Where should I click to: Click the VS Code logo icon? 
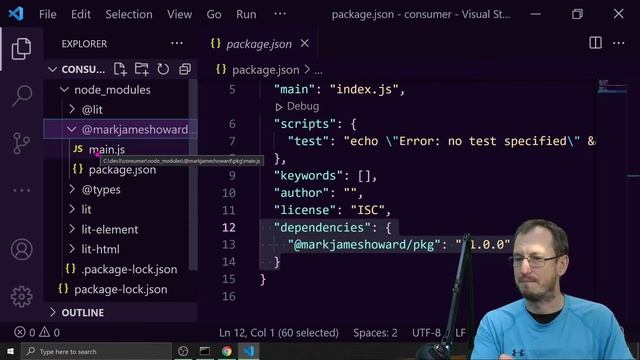(x=16, y=14)
